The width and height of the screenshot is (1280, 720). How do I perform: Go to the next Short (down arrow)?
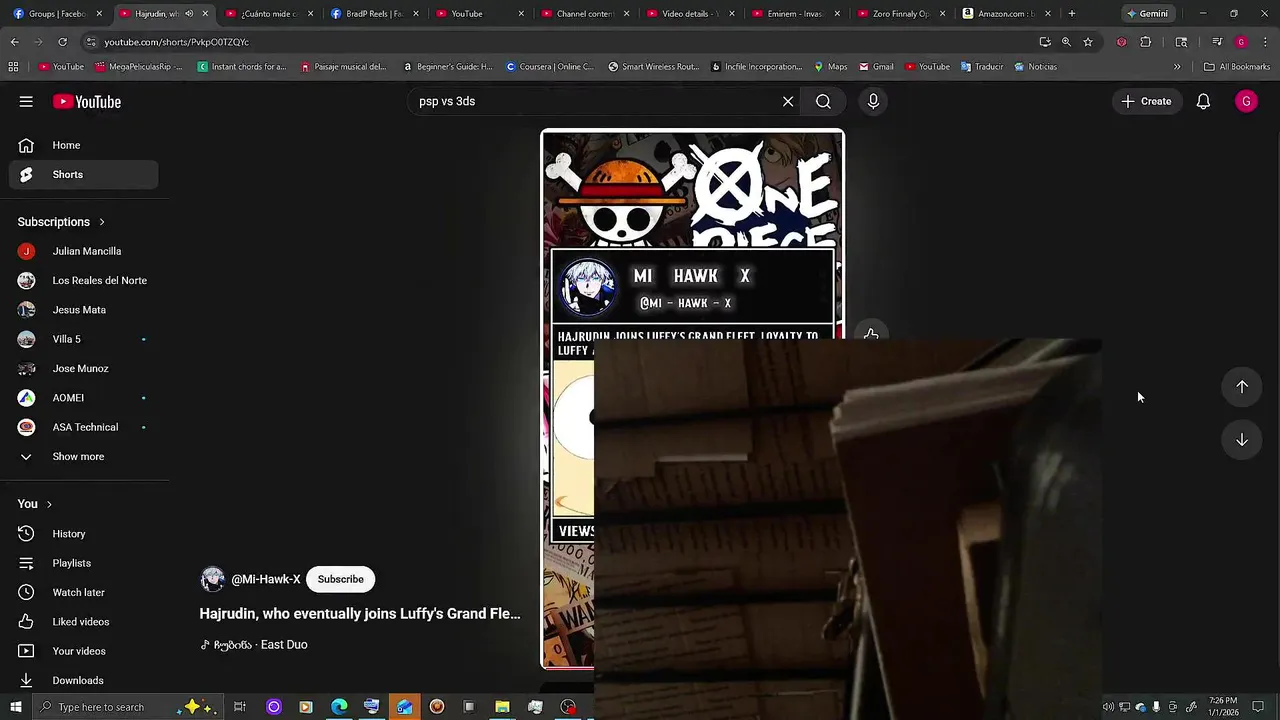1241,440
